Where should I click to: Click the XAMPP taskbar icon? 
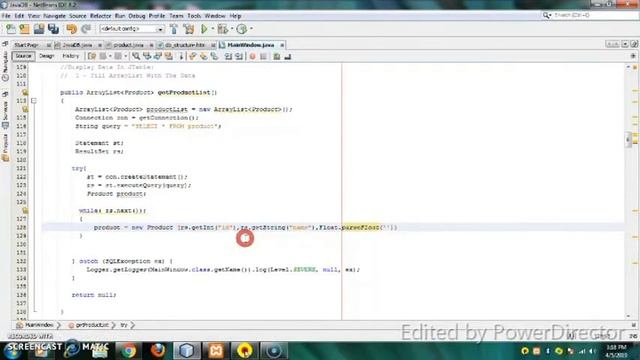tap(216, 351)
